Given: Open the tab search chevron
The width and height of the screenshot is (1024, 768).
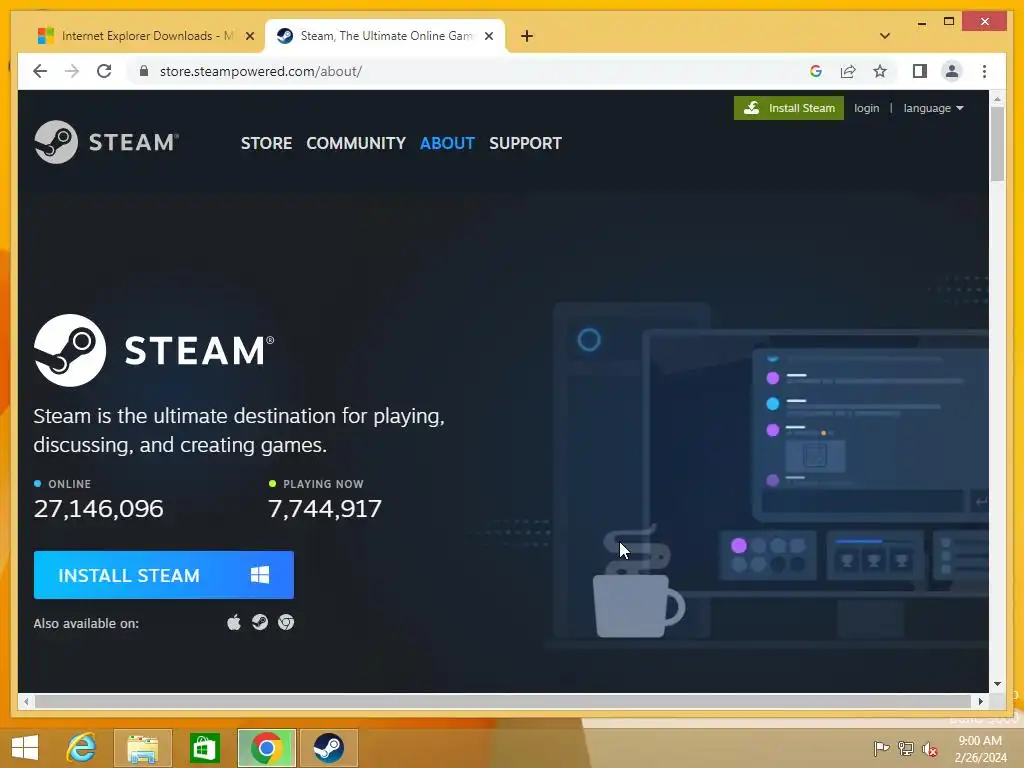Looking at the screenshot, I should pyautogui.click(x=885, y=36).
